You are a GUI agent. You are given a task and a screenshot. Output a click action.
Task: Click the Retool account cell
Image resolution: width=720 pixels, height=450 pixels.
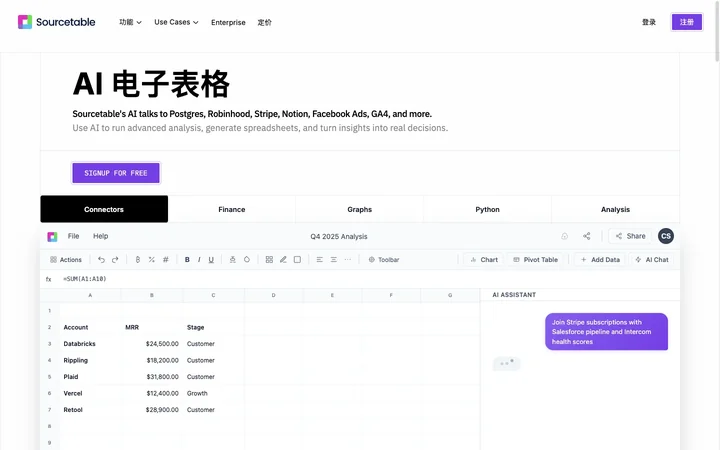(90, 410)
